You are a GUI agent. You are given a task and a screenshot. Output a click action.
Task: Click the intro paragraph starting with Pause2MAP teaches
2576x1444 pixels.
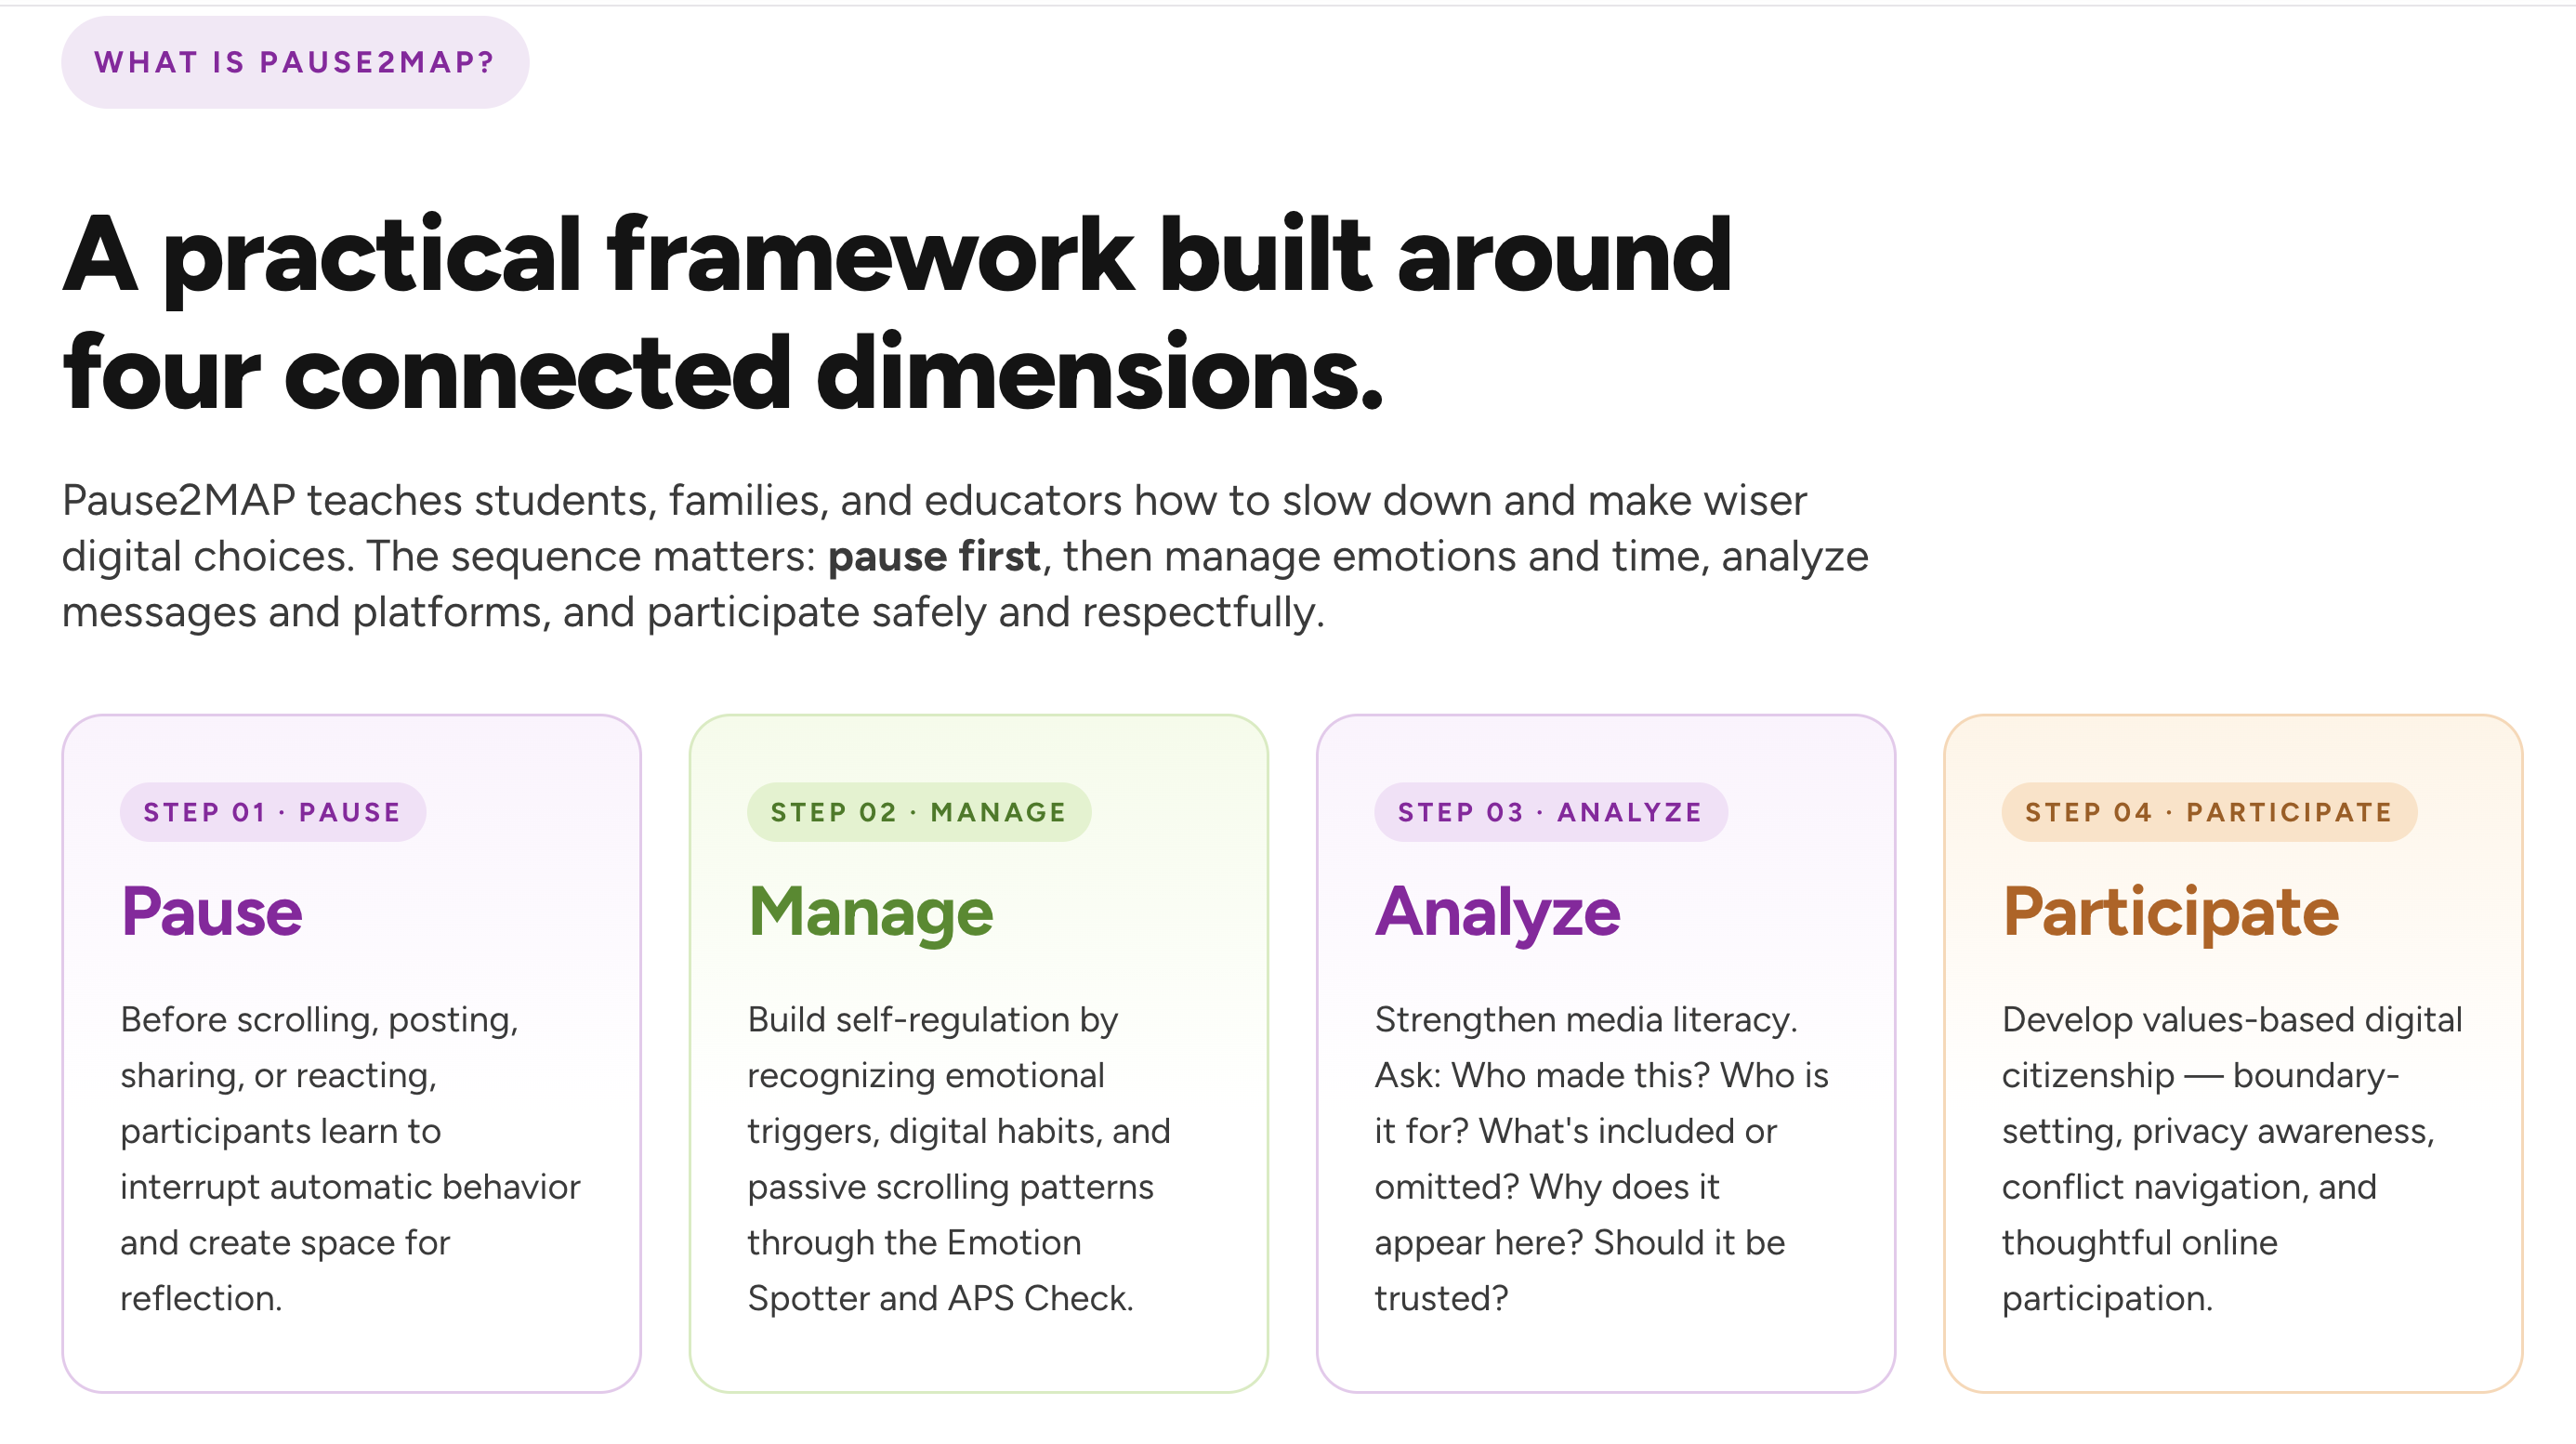pyautogui.click(x=965, y=556)
